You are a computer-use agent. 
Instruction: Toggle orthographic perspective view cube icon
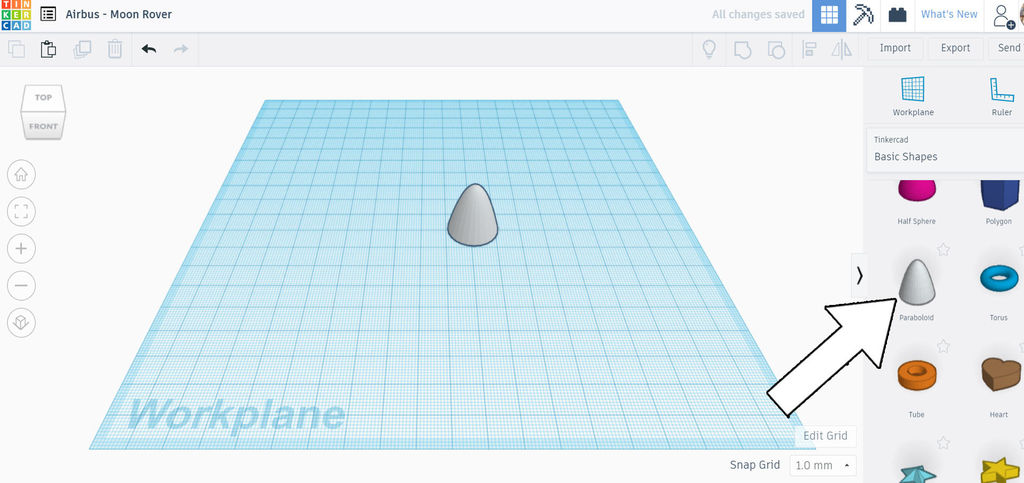[x=22, y=322]
